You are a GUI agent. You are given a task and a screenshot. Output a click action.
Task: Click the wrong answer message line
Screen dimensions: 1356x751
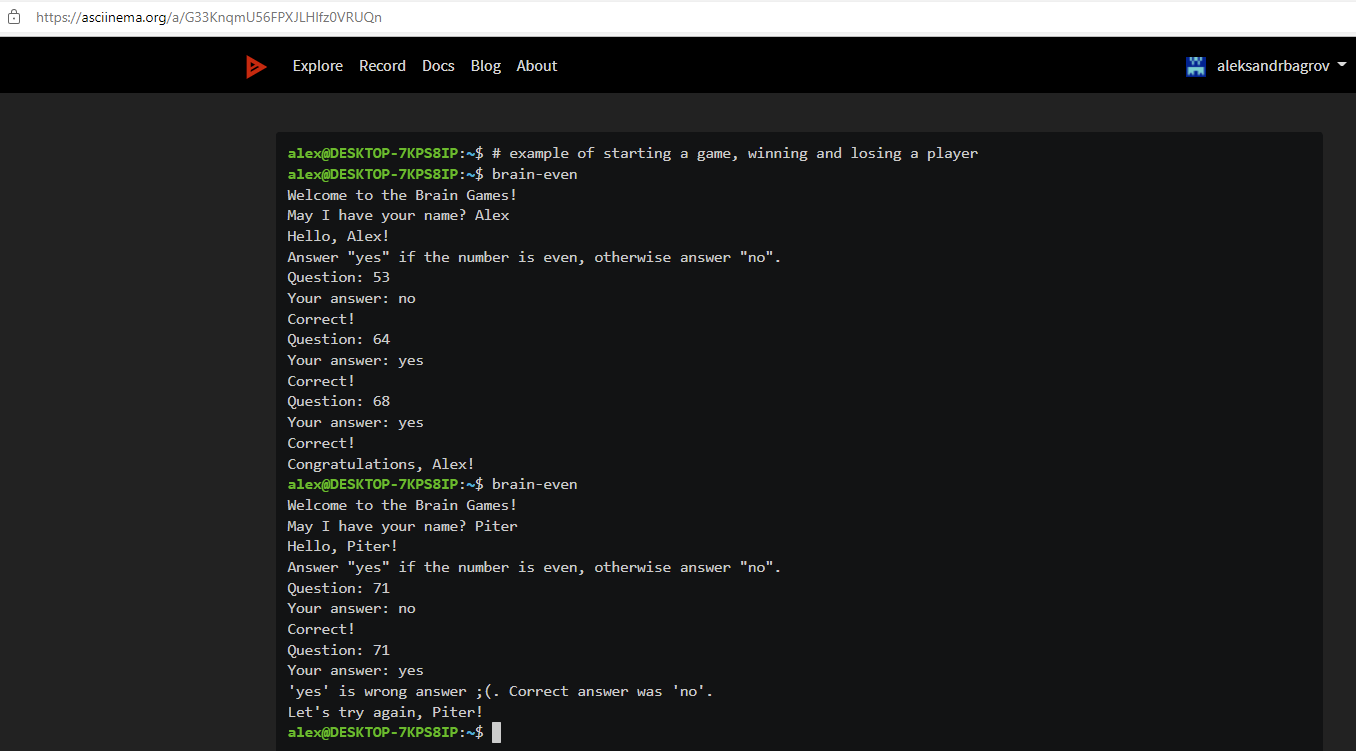[x=498, y=690]
